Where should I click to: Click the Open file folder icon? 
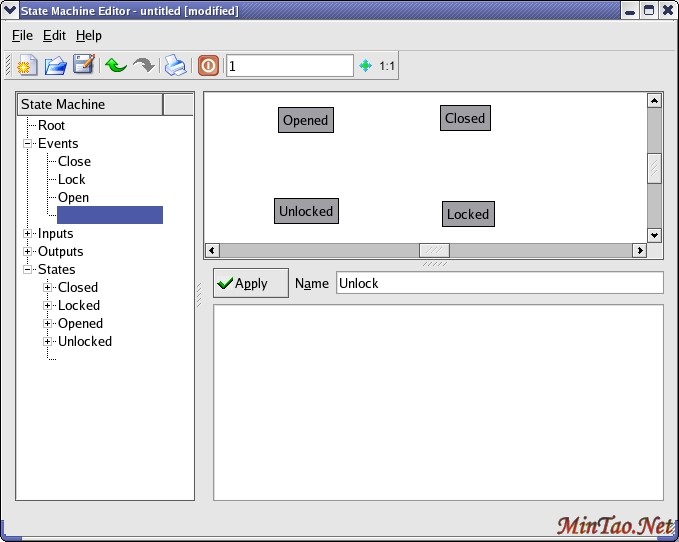click(56, 66)
